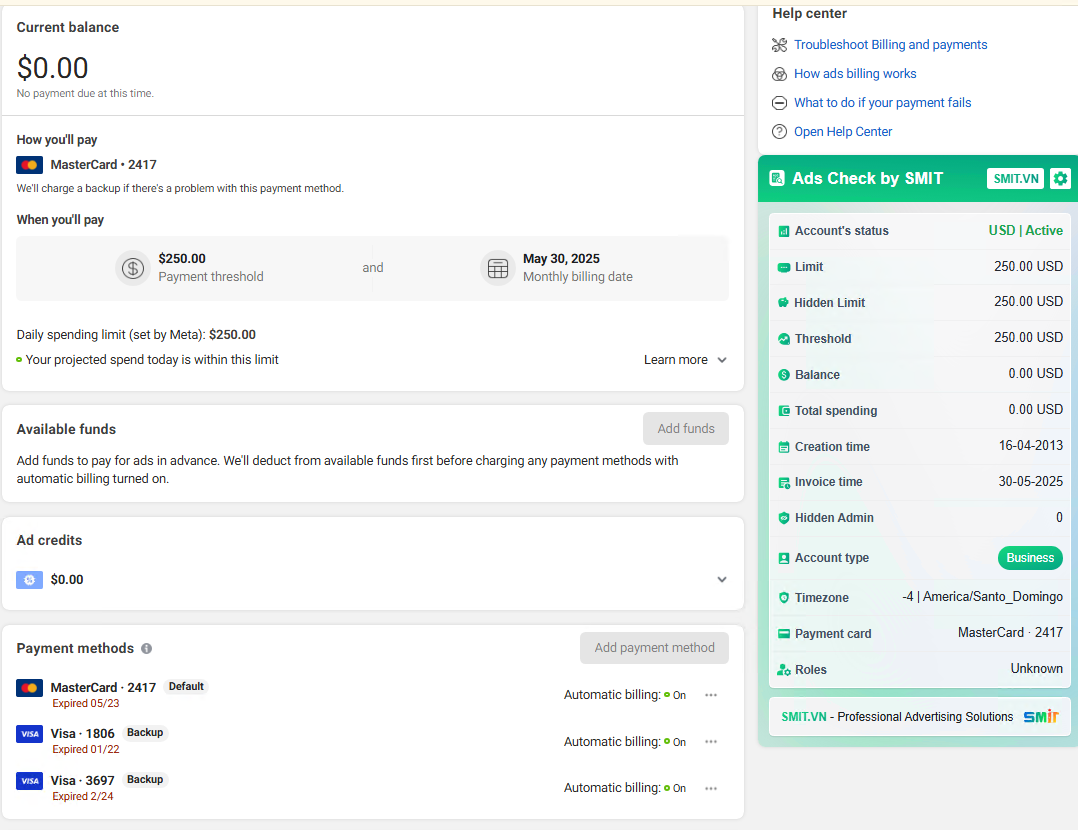Click the 16-04-2013 creation time value
The height and width of the screenshot is (830, 1078).
tap(1031, 445)
